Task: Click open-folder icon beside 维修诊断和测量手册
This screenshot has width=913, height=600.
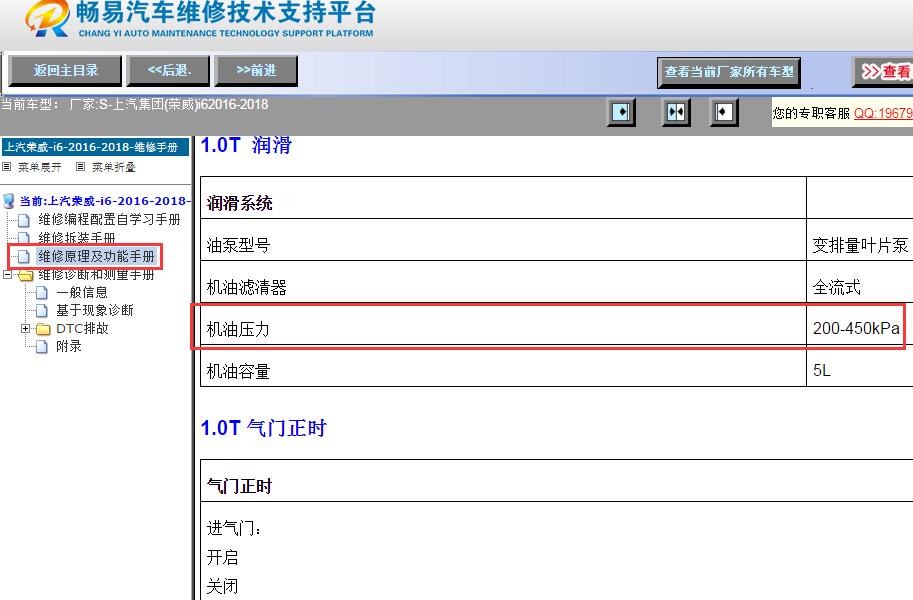Action: tap(25, 275)
